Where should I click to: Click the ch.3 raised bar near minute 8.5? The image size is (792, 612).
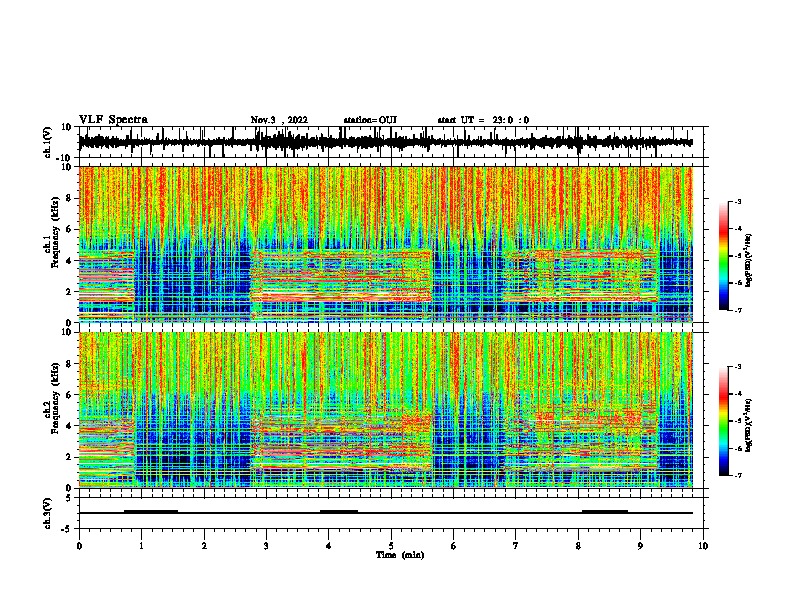coord(605,511)
